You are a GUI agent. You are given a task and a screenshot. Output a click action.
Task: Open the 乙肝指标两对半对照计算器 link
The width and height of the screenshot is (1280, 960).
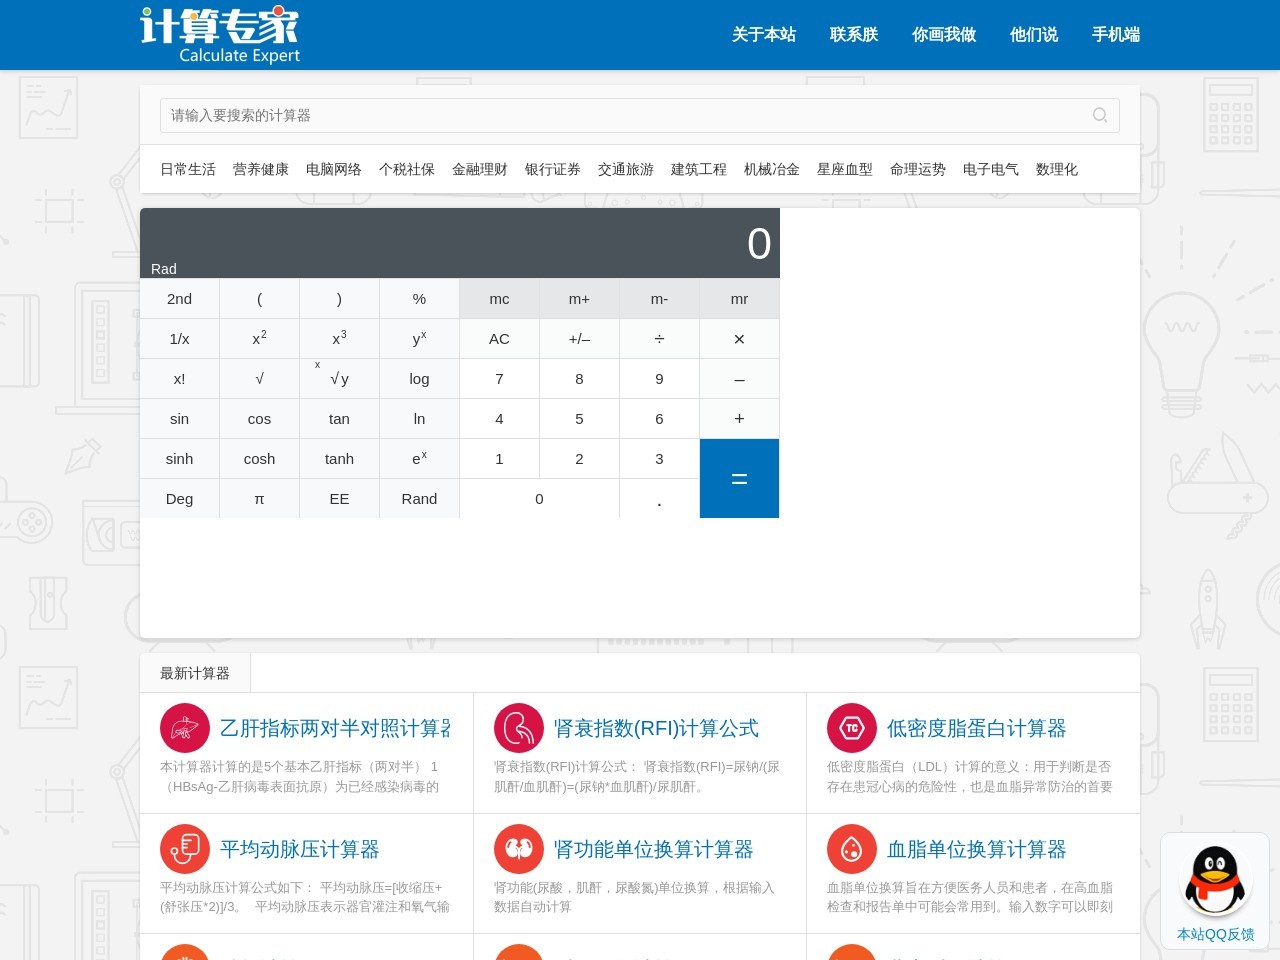[x=336, y=728]
